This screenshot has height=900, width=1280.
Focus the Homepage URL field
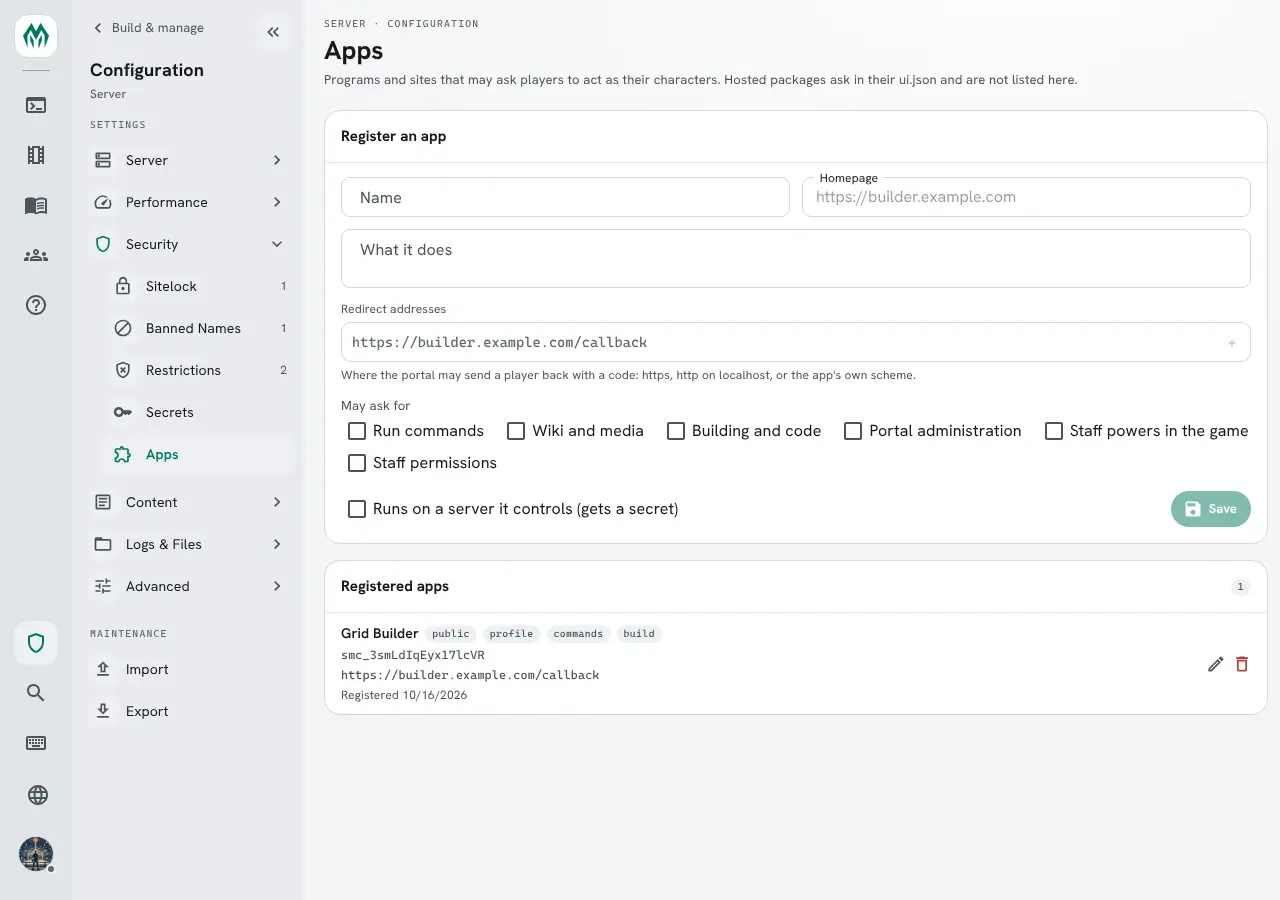coord(1026,197)
